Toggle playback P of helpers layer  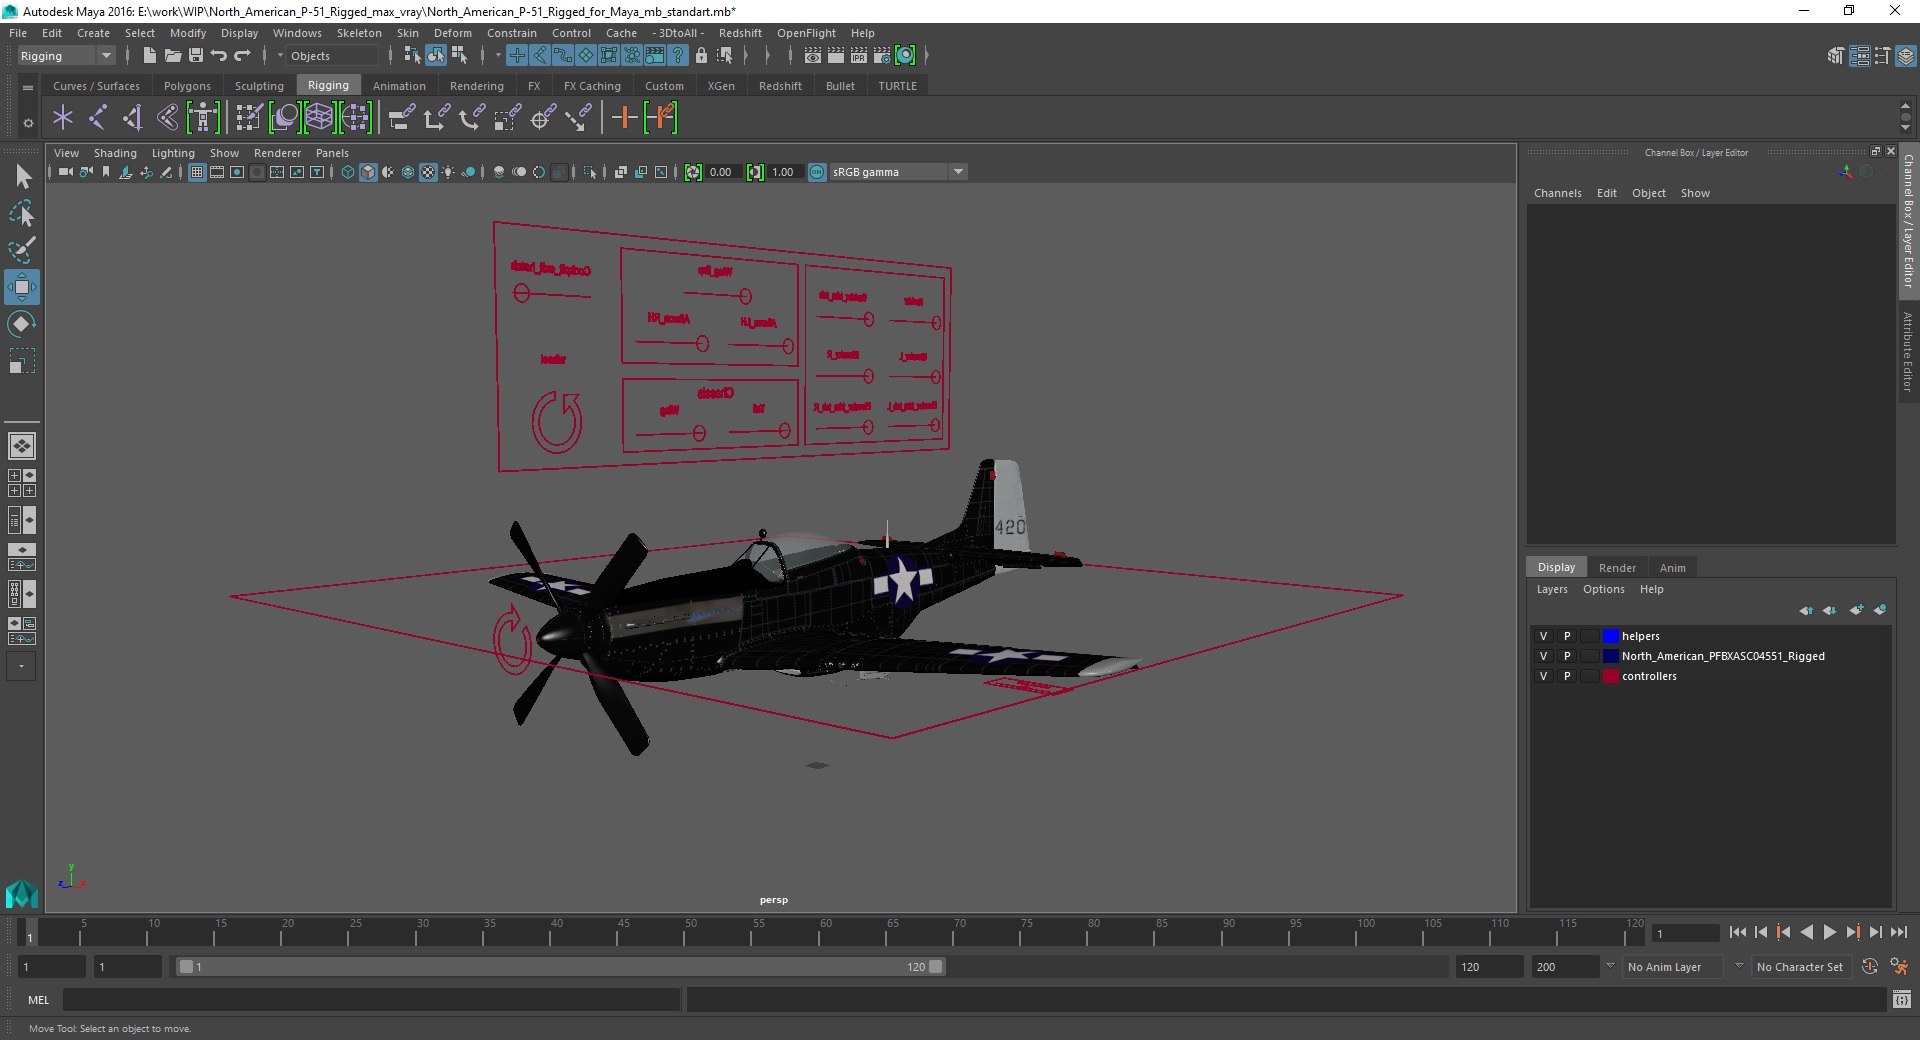(1567, 636)
